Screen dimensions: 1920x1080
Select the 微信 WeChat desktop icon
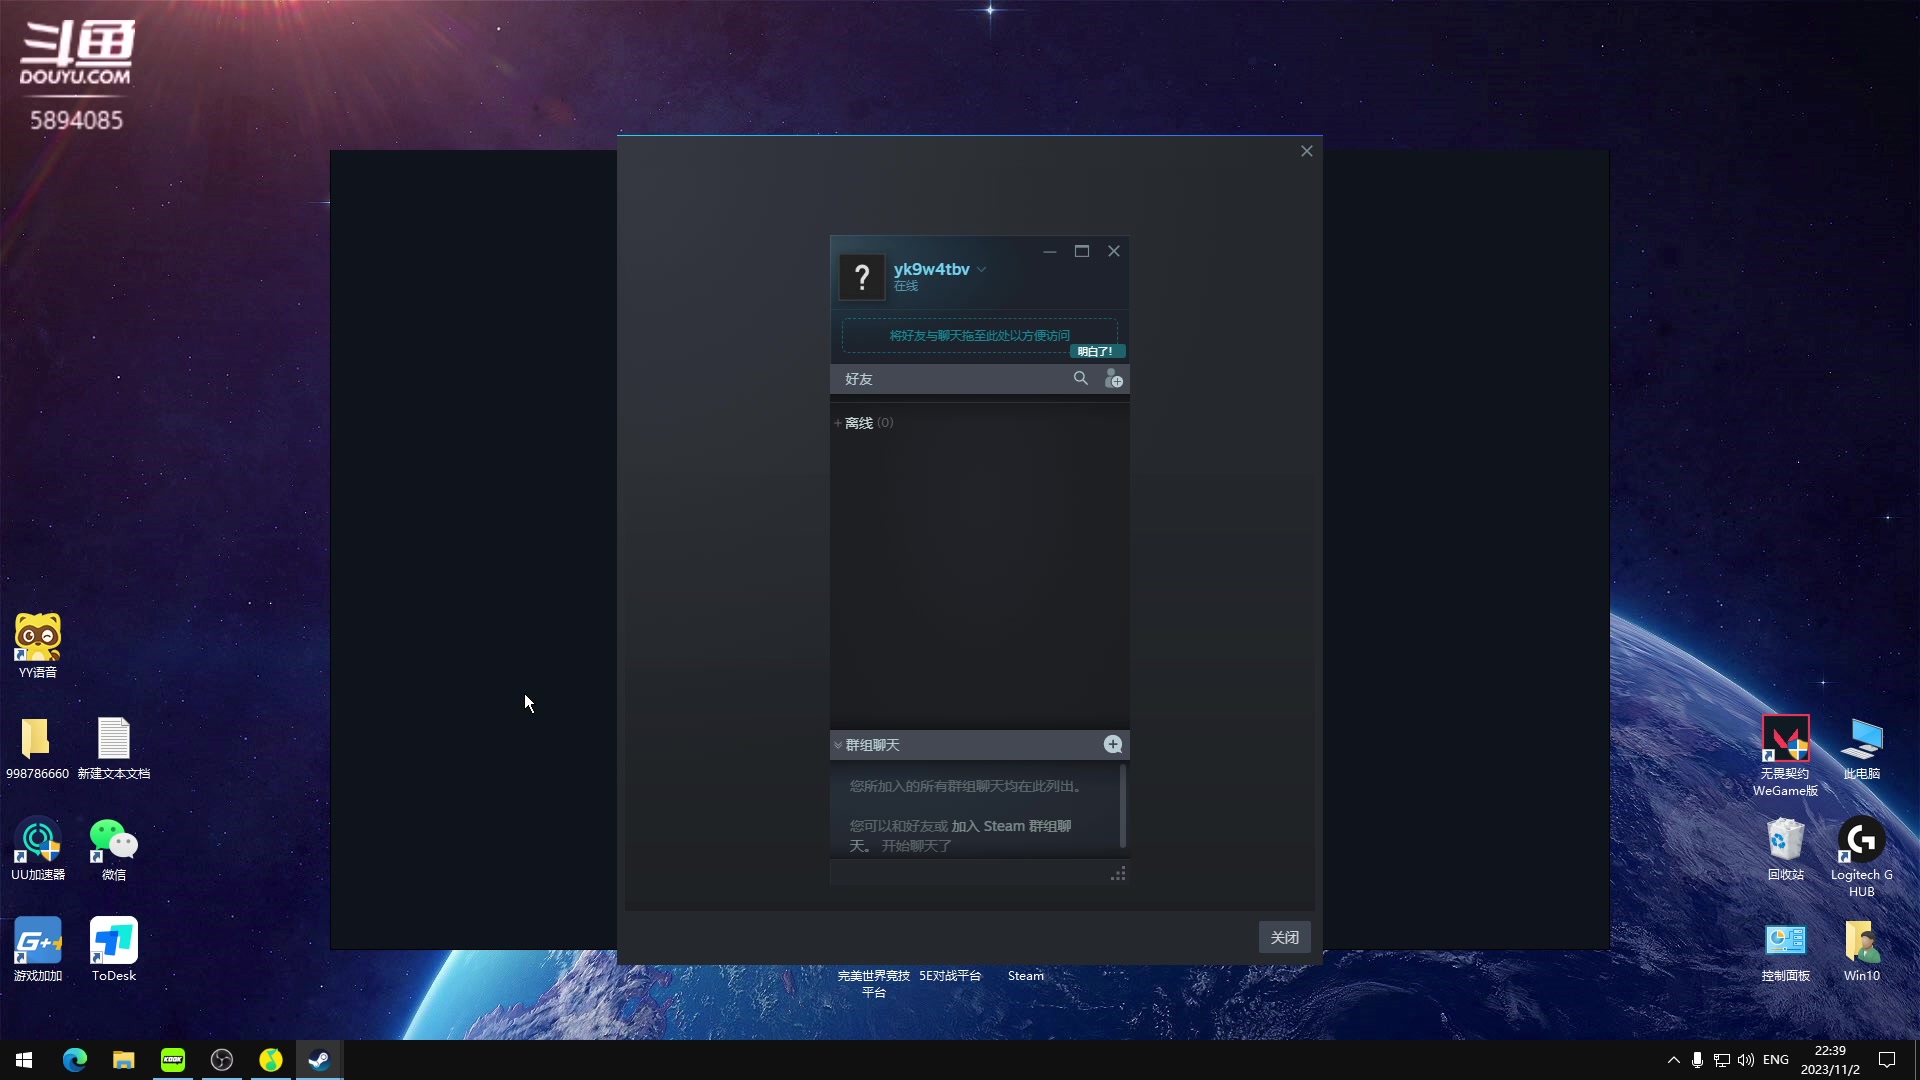pos(114,850)
